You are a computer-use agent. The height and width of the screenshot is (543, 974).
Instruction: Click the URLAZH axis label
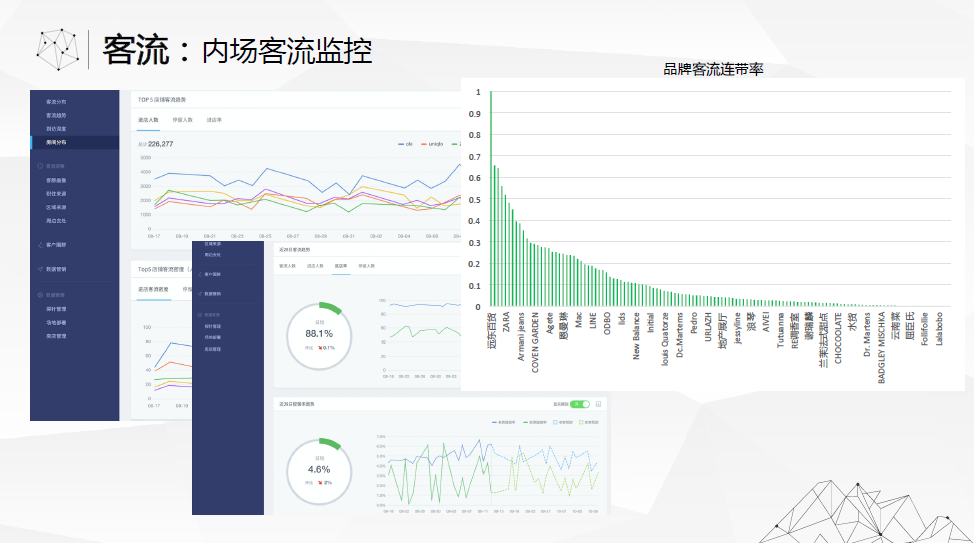pos(708,327)
